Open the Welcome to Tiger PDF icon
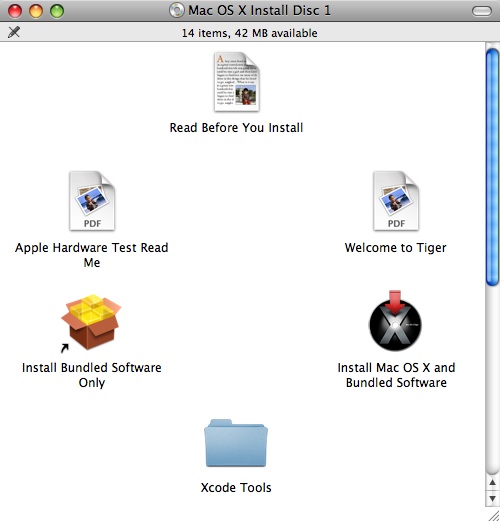 click(x=396, y=201)
